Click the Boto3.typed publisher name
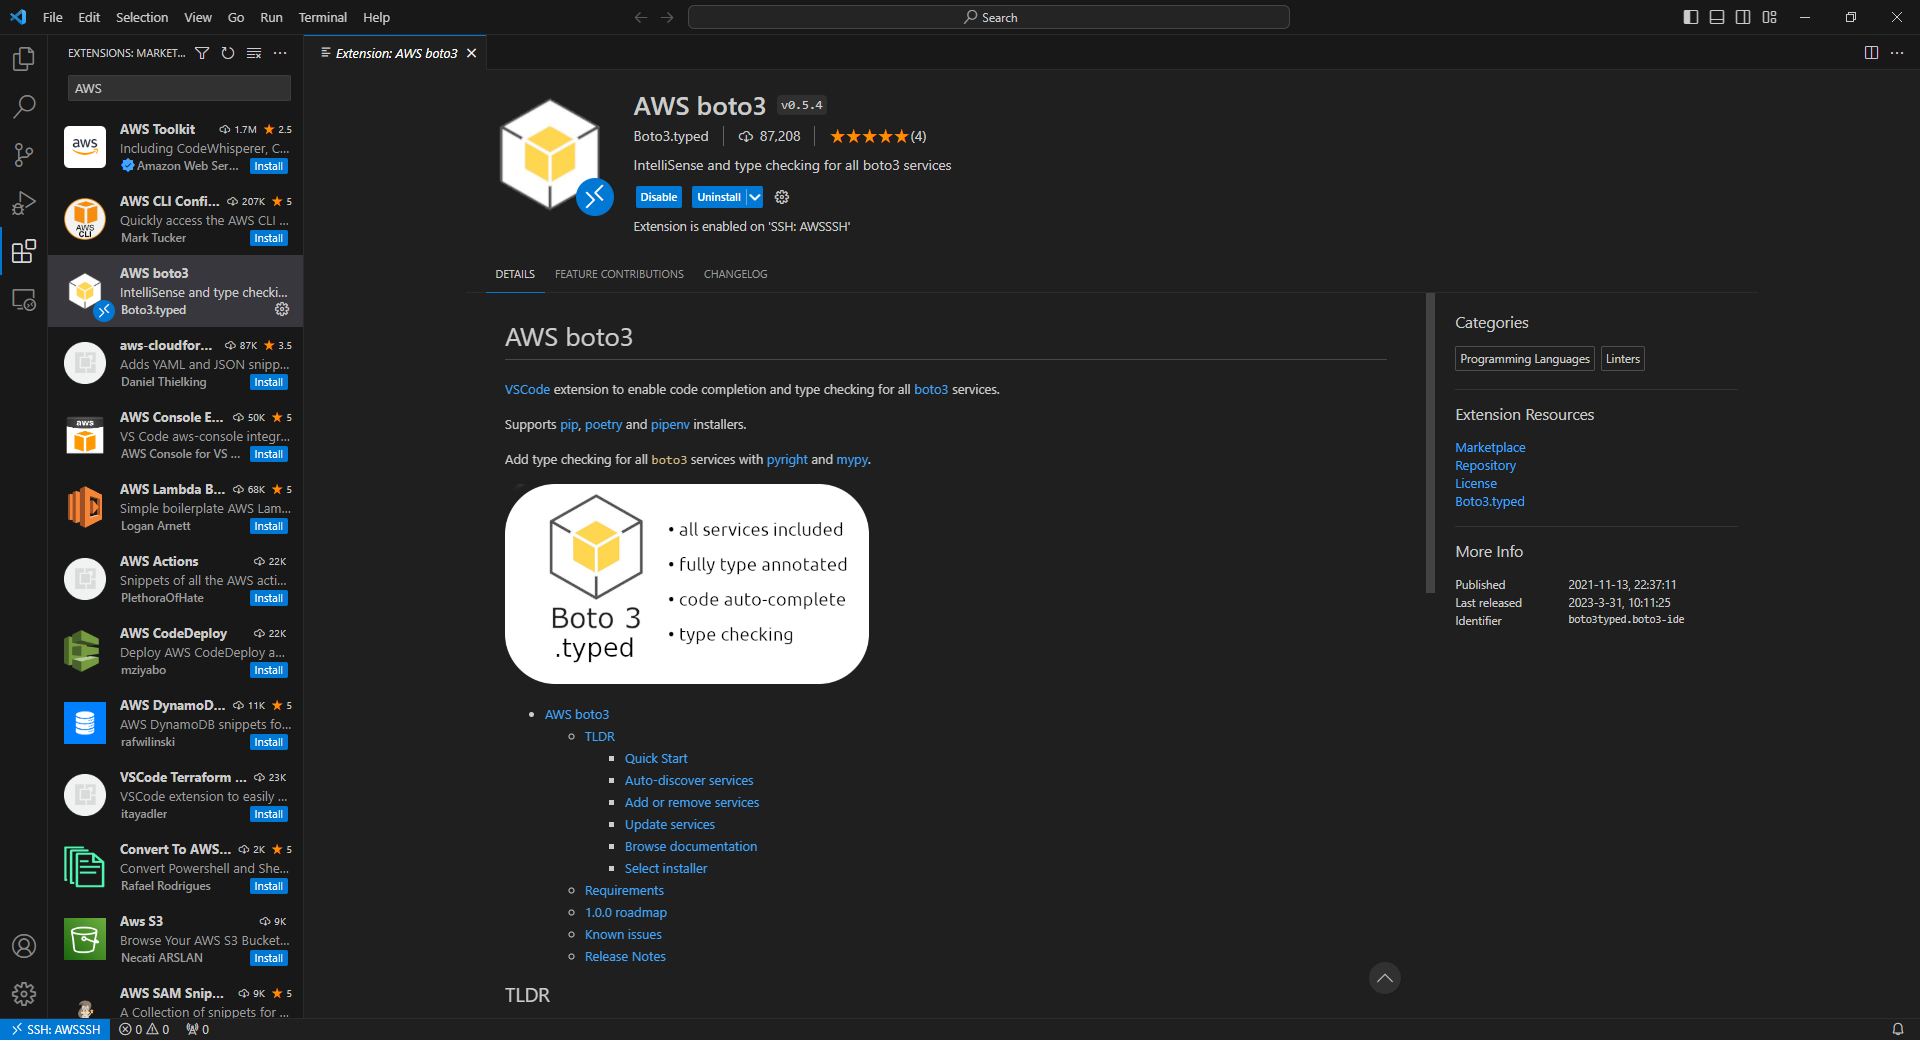 coord(671,136)
